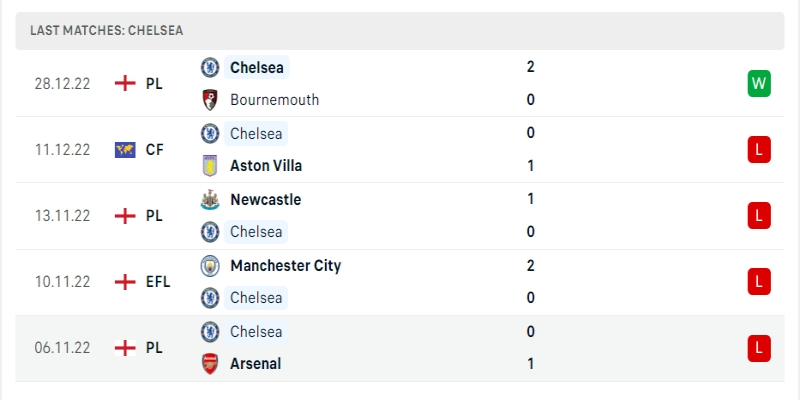
Task: Click the L badge for Arsenal match
Action: pyautogui.click(x=759, y=348)
